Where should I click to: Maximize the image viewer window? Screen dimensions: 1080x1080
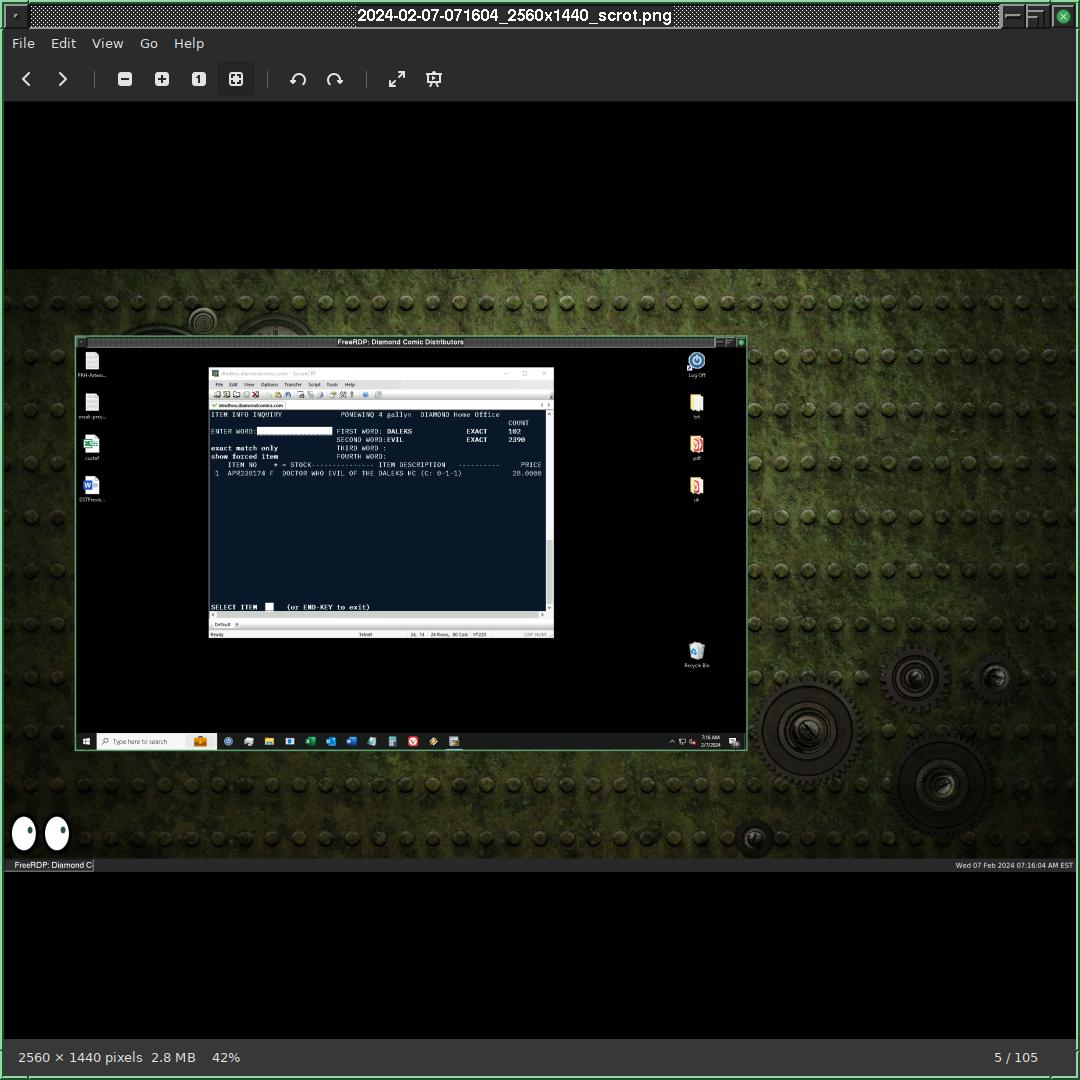click(1037, 16)
